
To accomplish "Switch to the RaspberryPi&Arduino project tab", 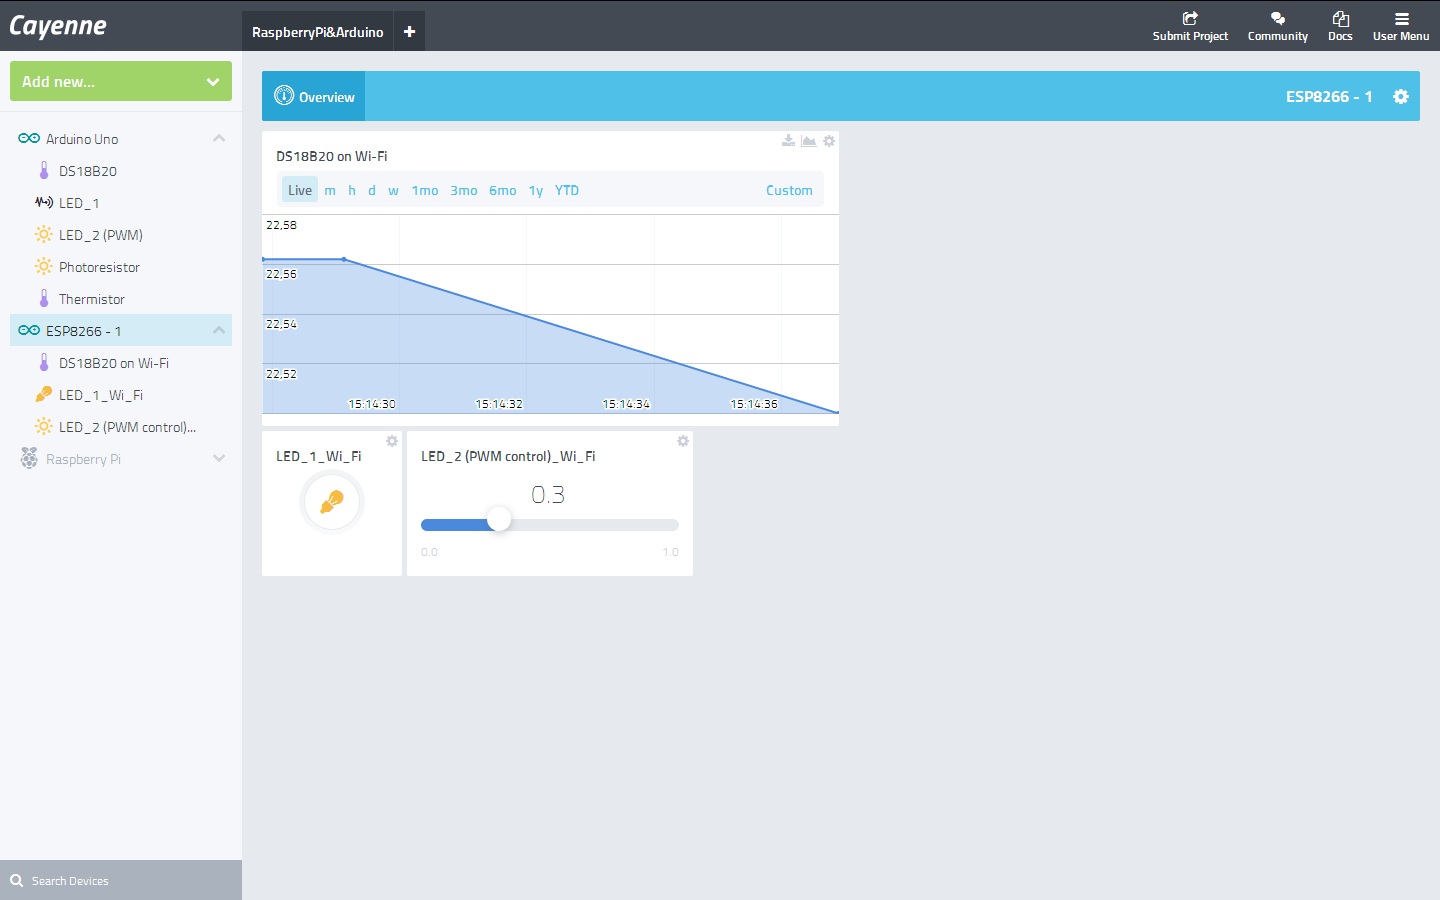I will pyautogui.click(x=318, y=32).
